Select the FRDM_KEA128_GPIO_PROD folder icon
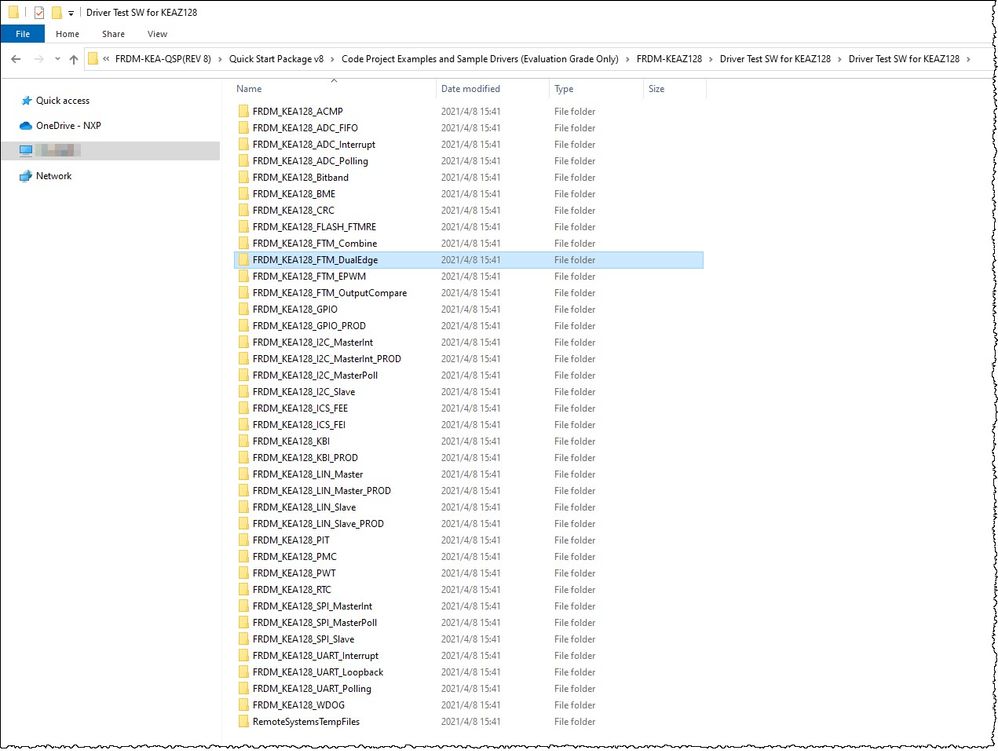This screenshot has width=998, height=751. coord(244,326)
